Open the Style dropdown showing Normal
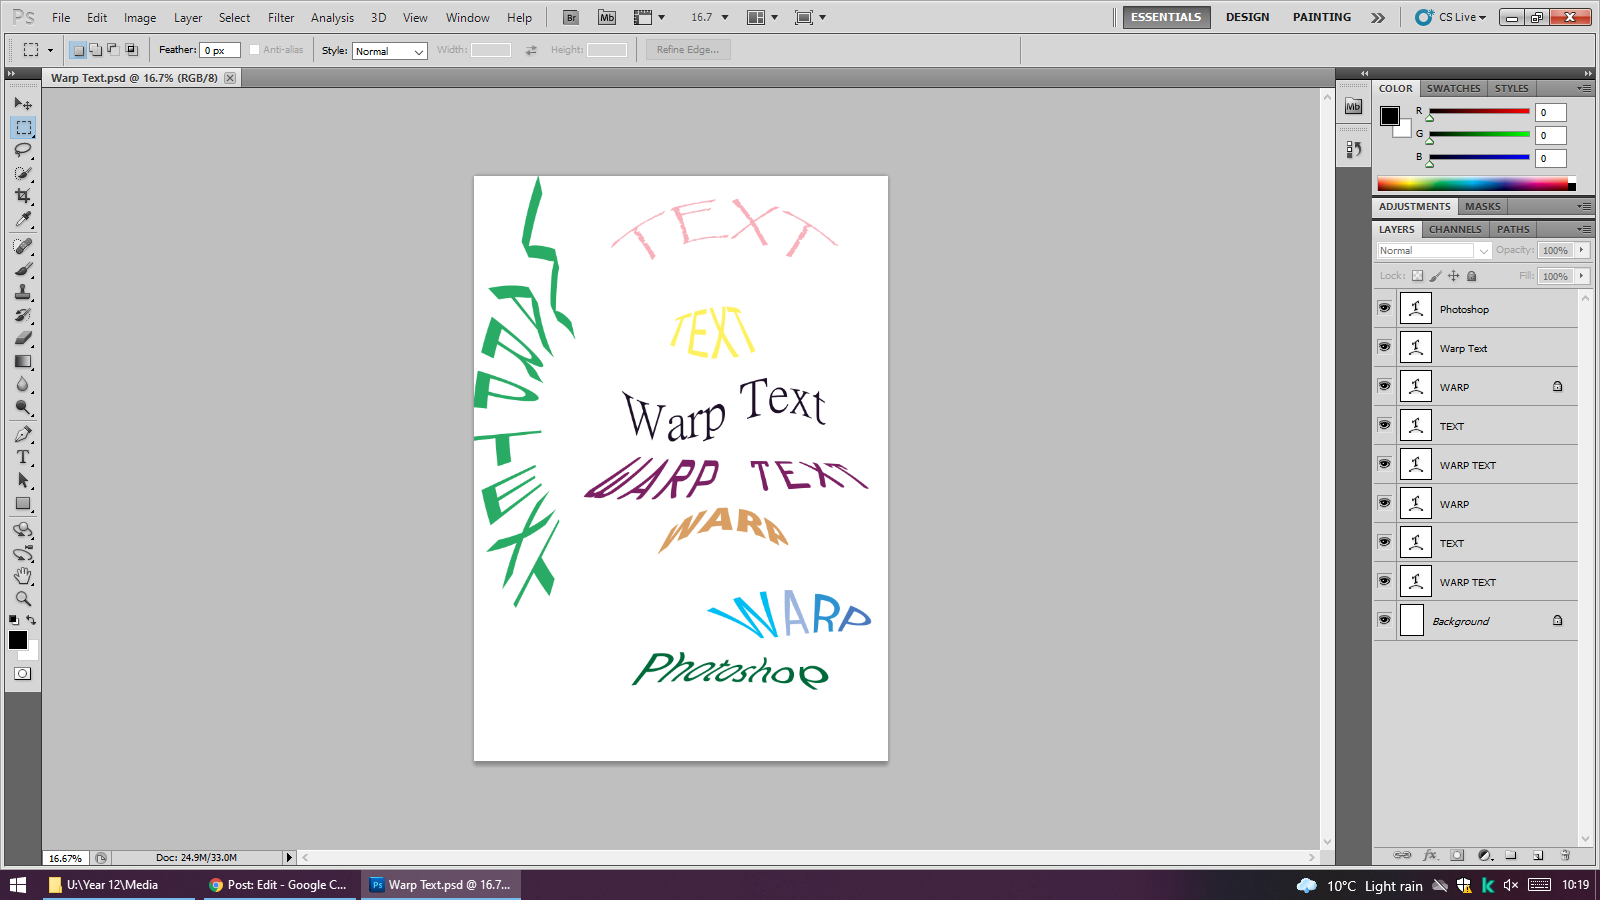The height and width of the screenshot is (900, 1600). pos(390,51)
